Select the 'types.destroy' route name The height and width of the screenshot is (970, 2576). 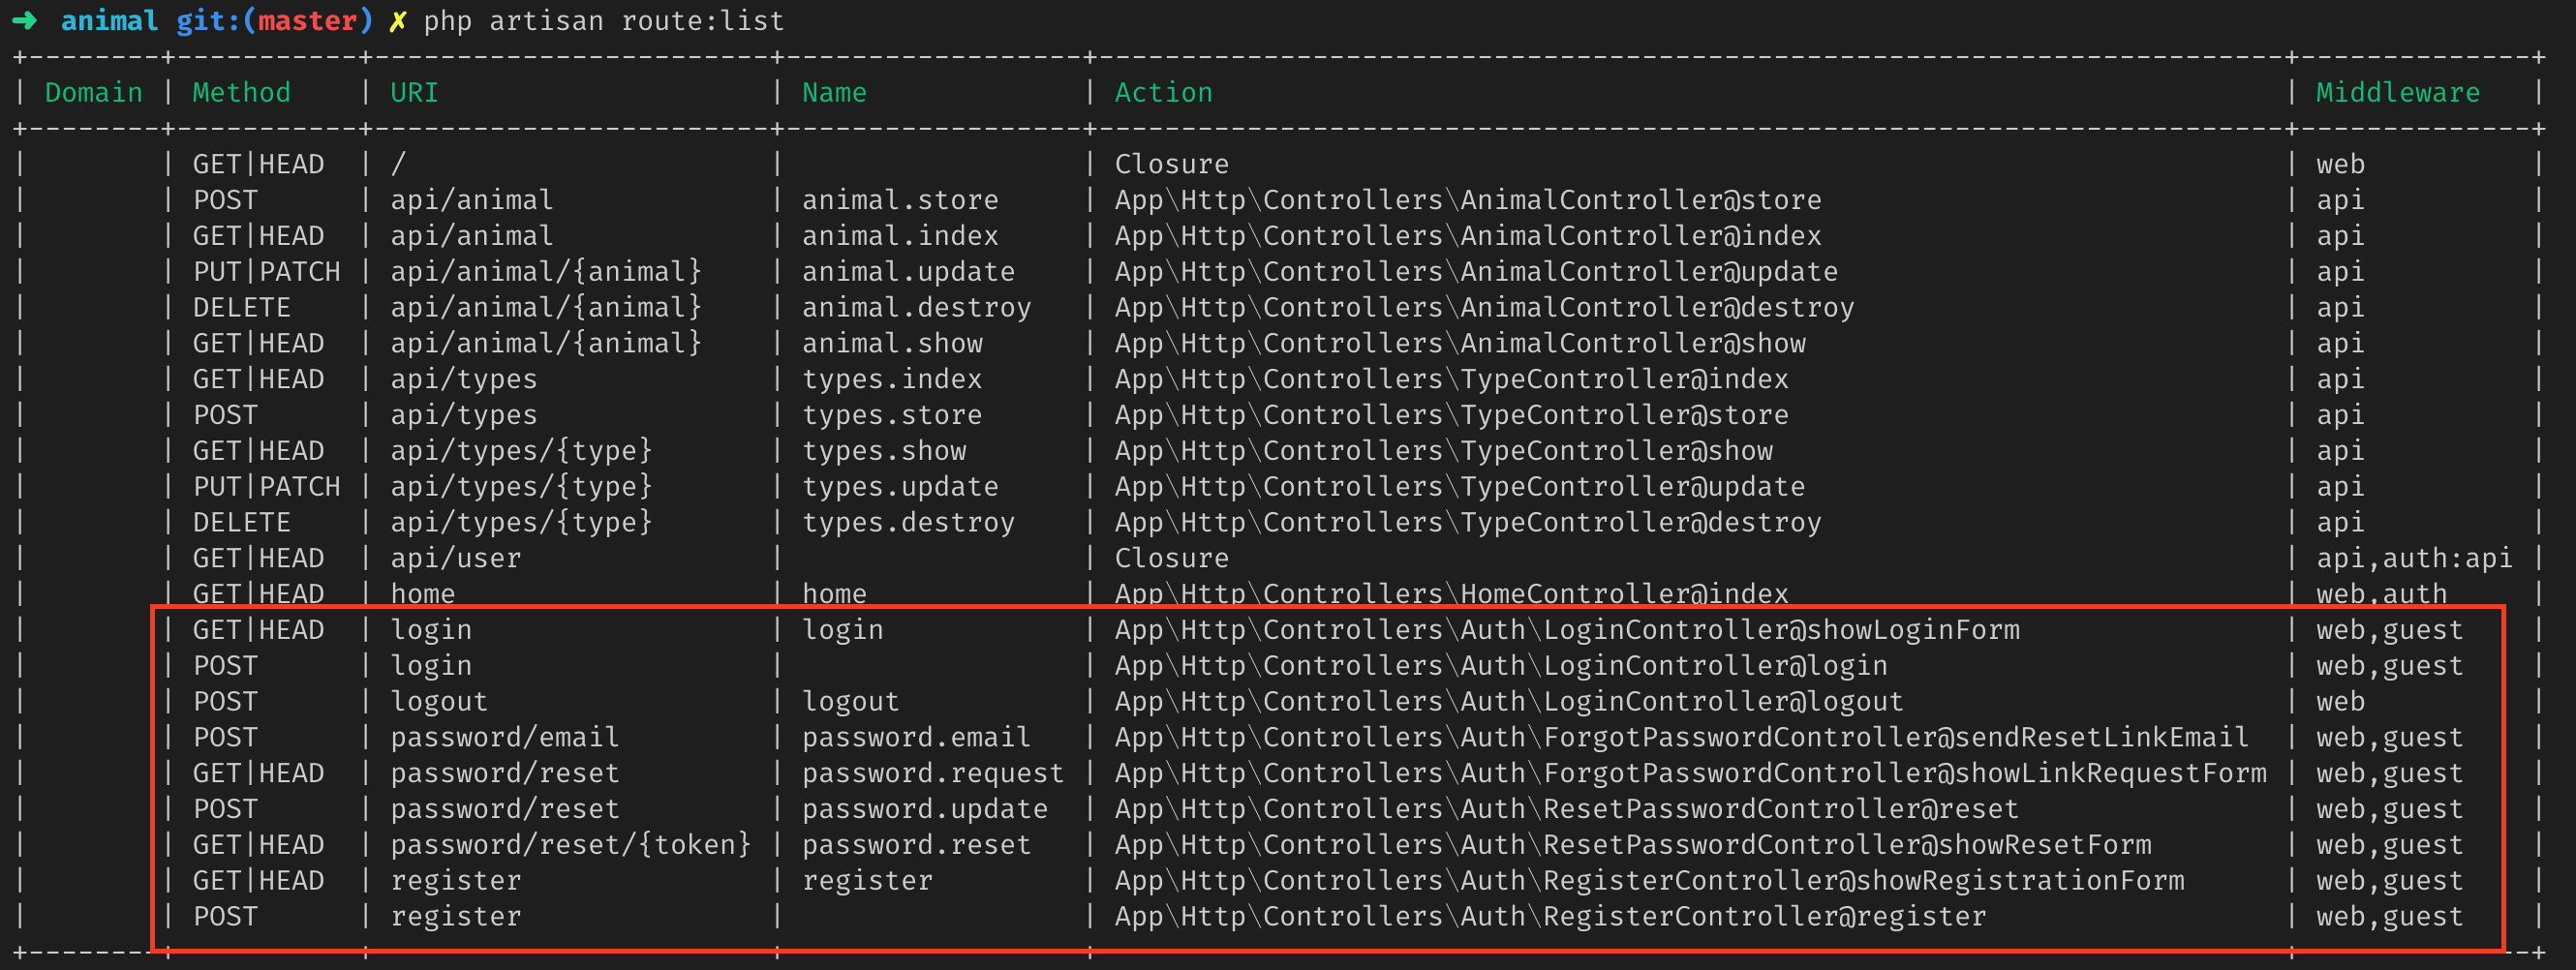pyautogui.click(x=908, y=523)
